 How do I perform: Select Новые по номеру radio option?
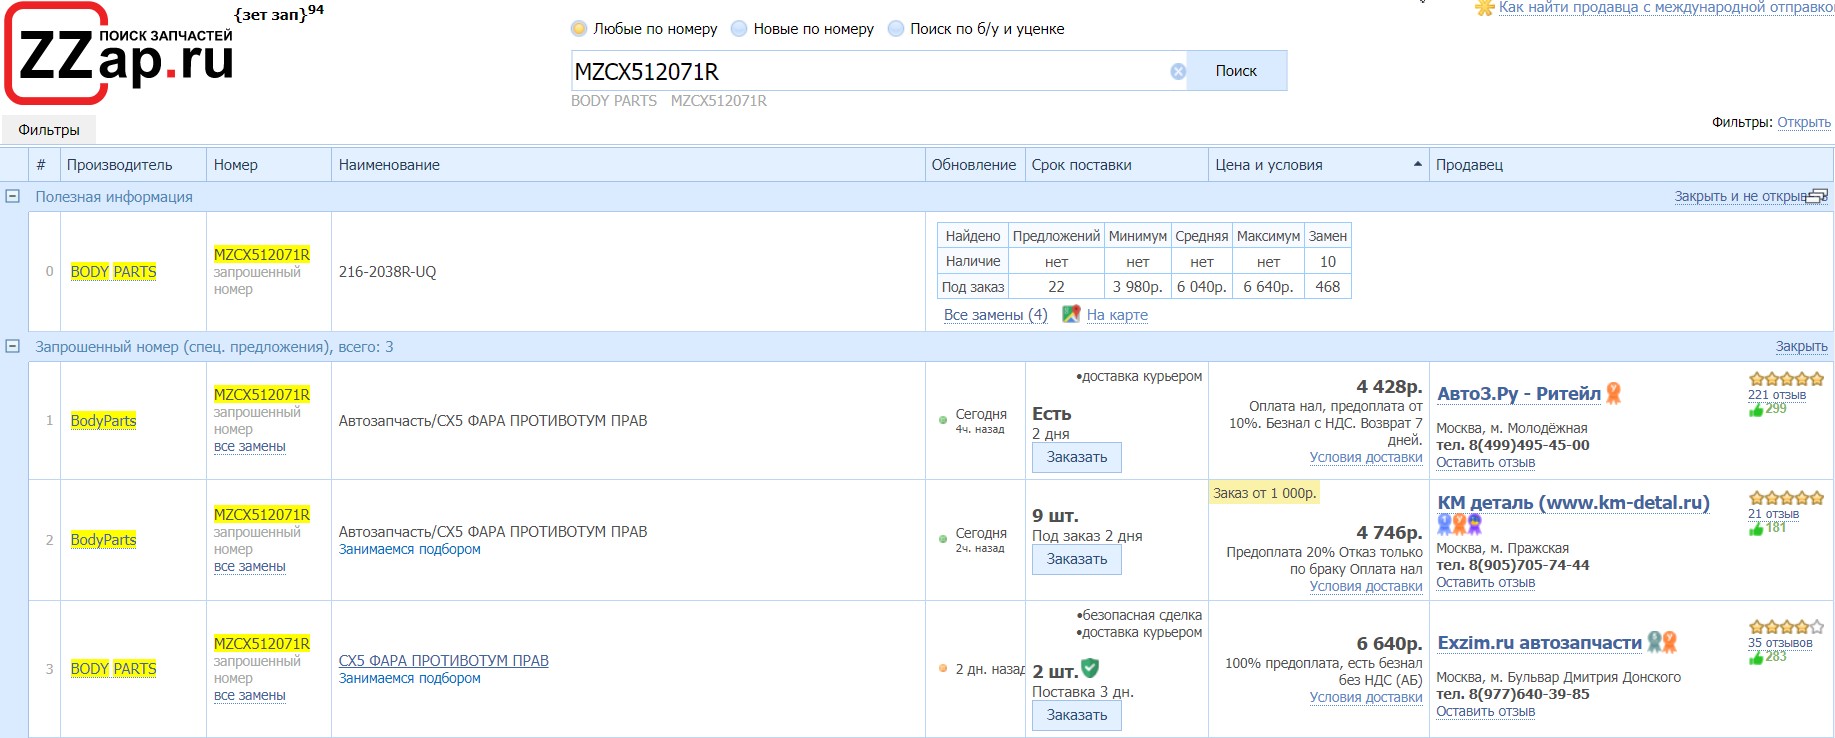(x=739, y=29)
